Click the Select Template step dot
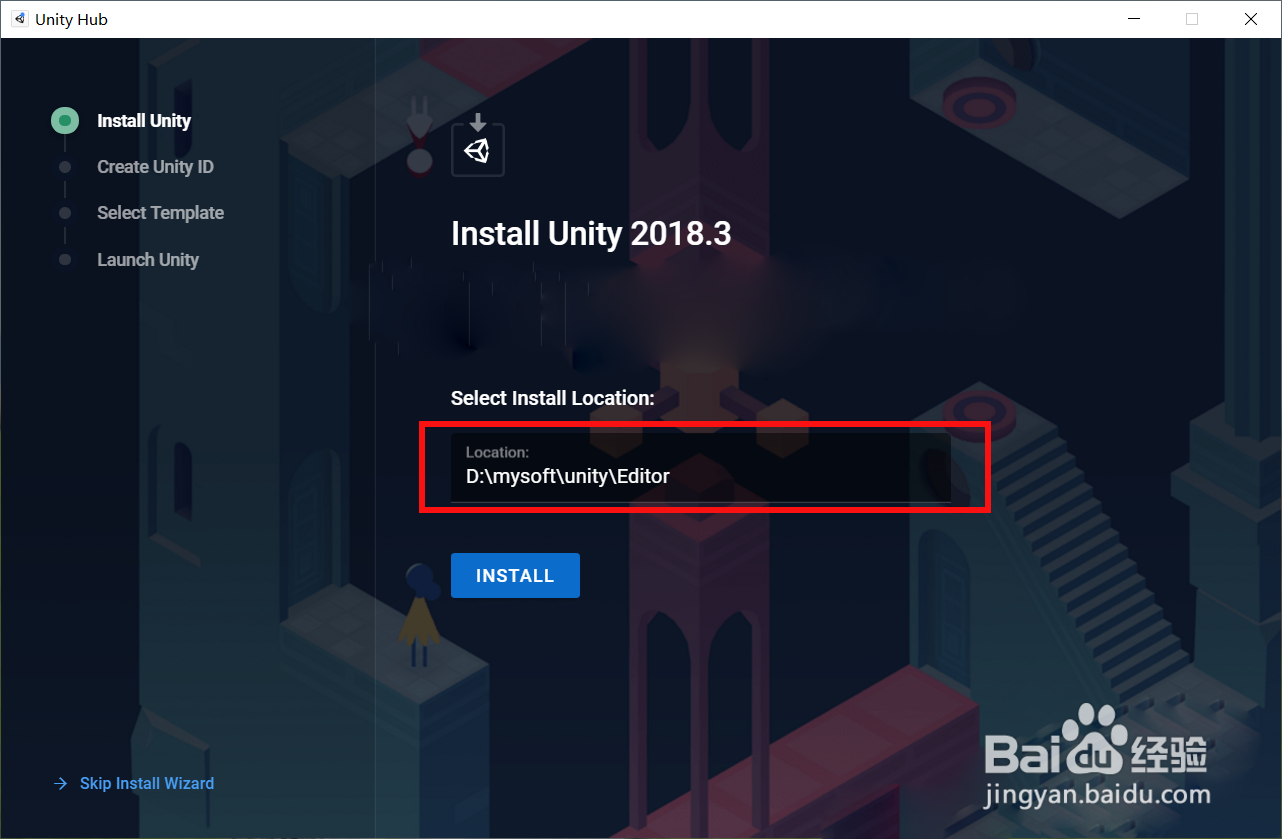Viewport: 1282px width, 839px height. point(65,213)
